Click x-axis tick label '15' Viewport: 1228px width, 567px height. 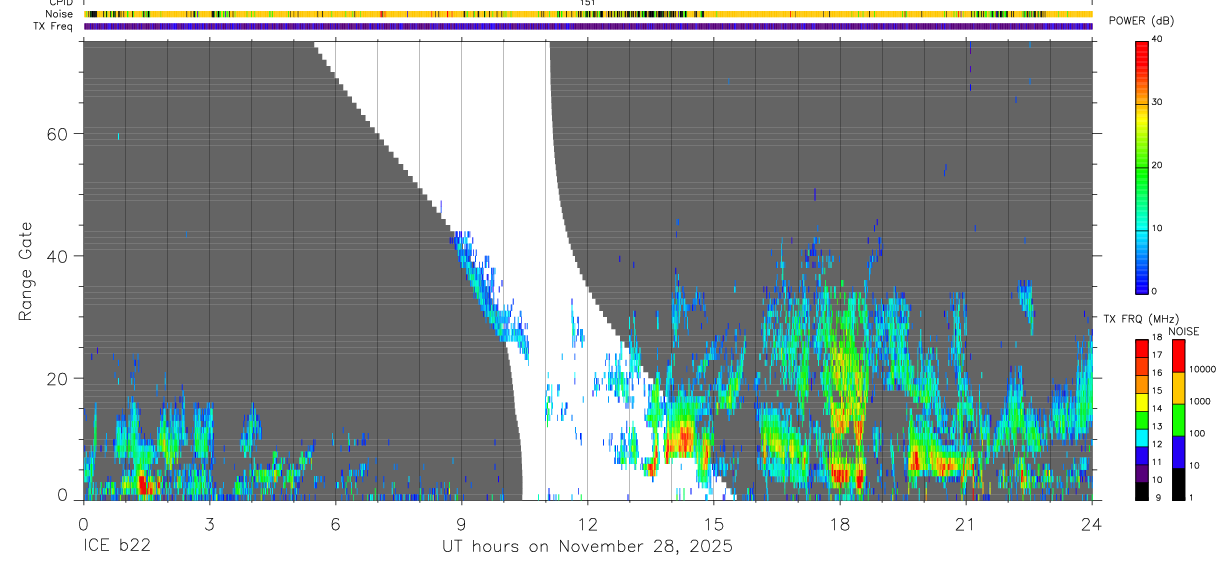[x=714, y=524]
